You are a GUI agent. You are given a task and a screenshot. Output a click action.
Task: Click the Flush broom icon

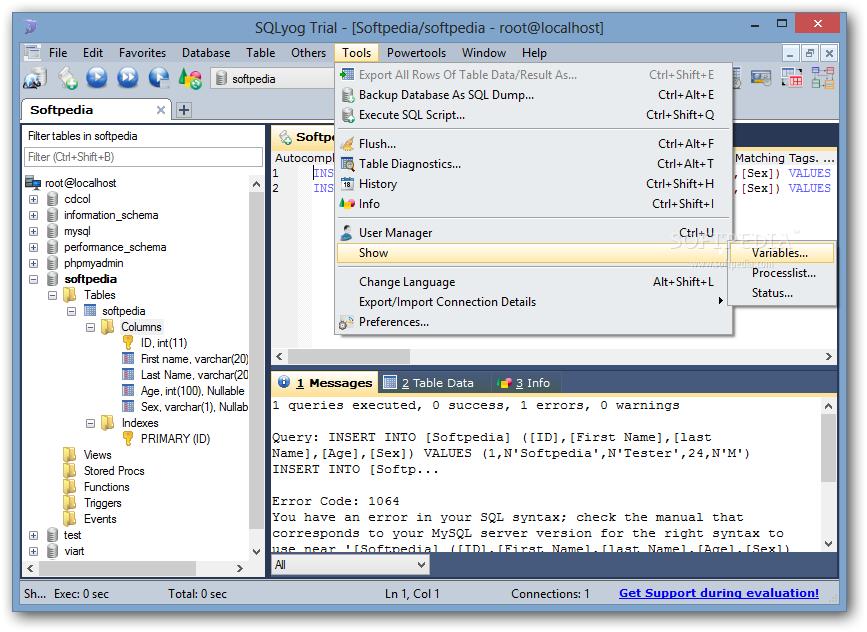[x=347, y=144]
